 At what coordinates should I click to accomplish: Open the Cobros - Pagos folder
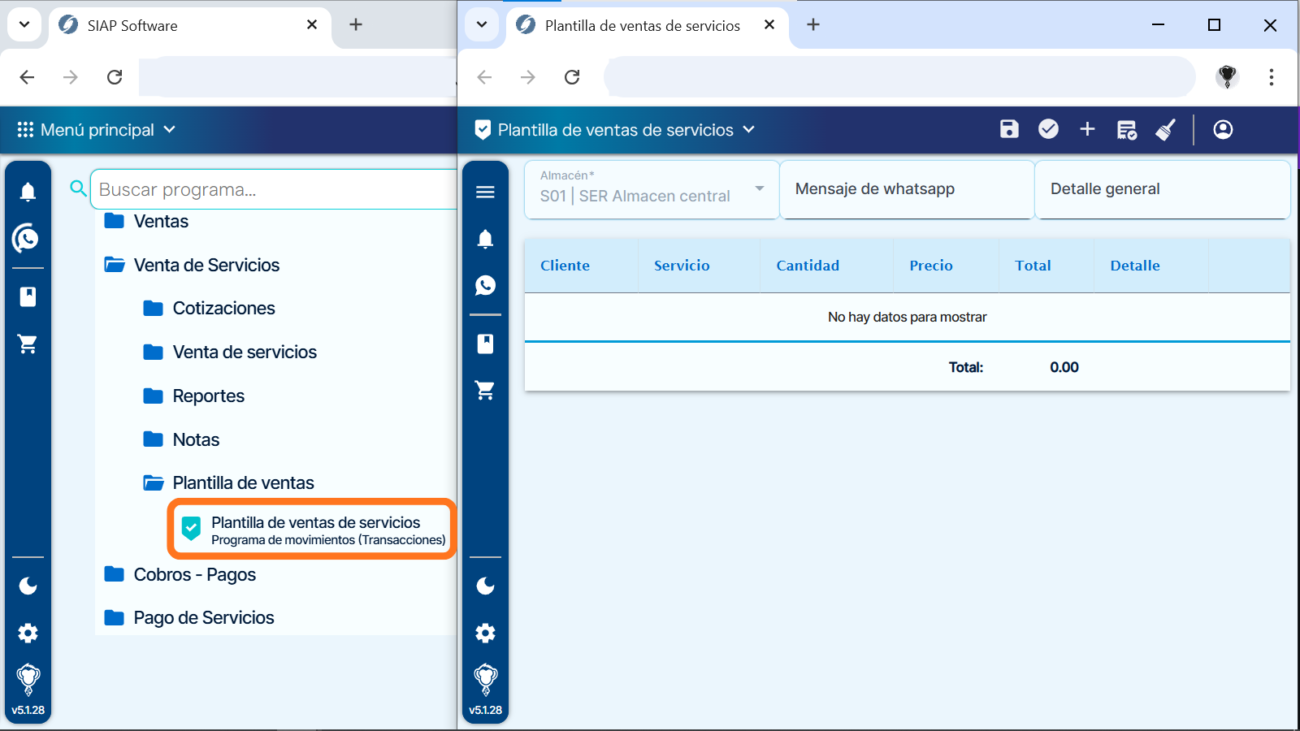pyautogui.click(x=194, y=574)
